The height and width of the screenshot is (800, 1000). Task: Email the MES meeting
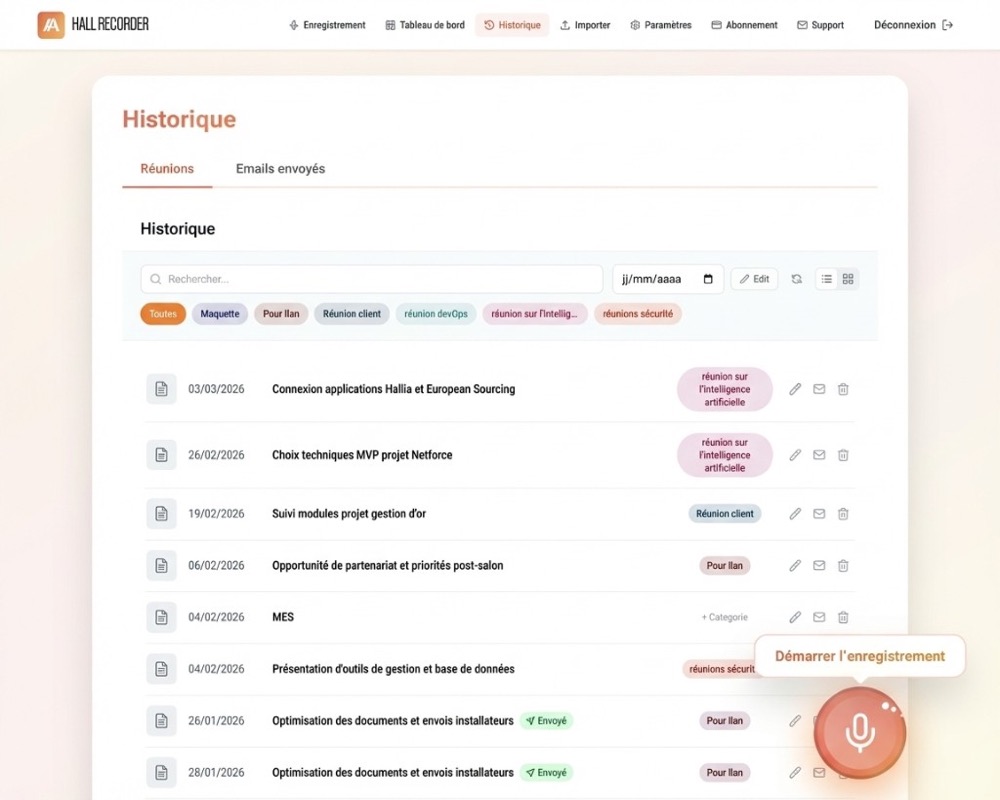coord(819,617)
